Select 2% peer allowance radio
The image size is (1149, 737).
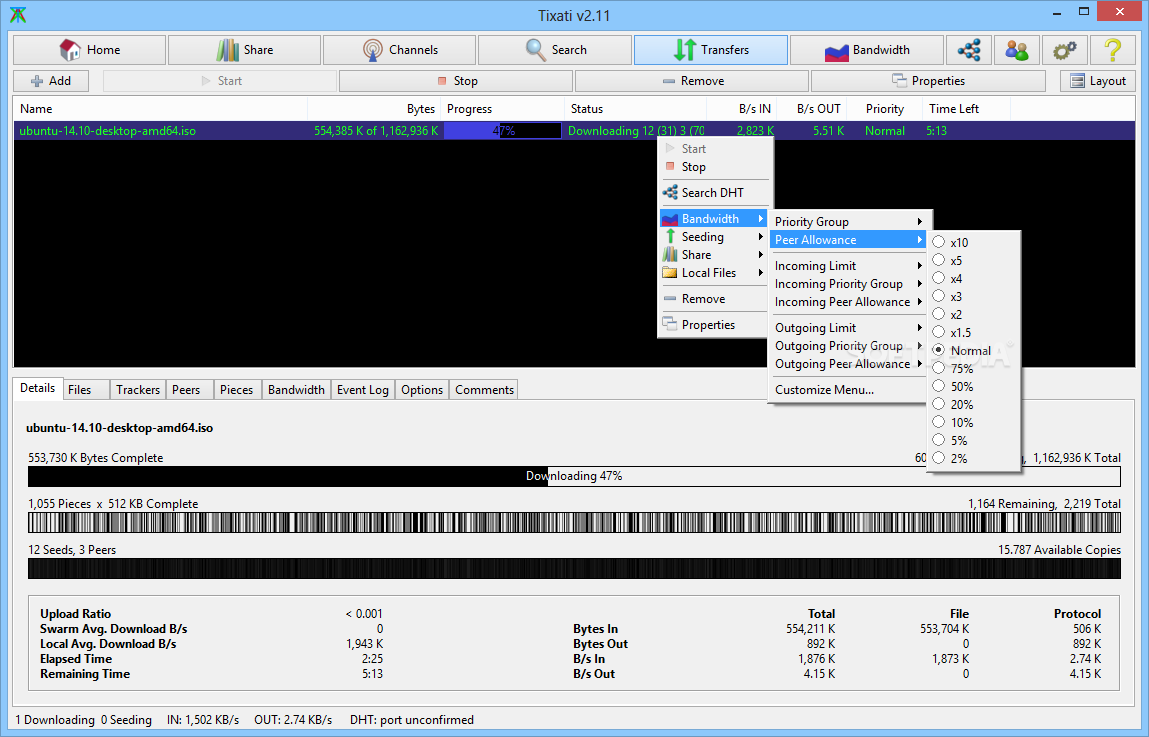(x=938, y=458)
